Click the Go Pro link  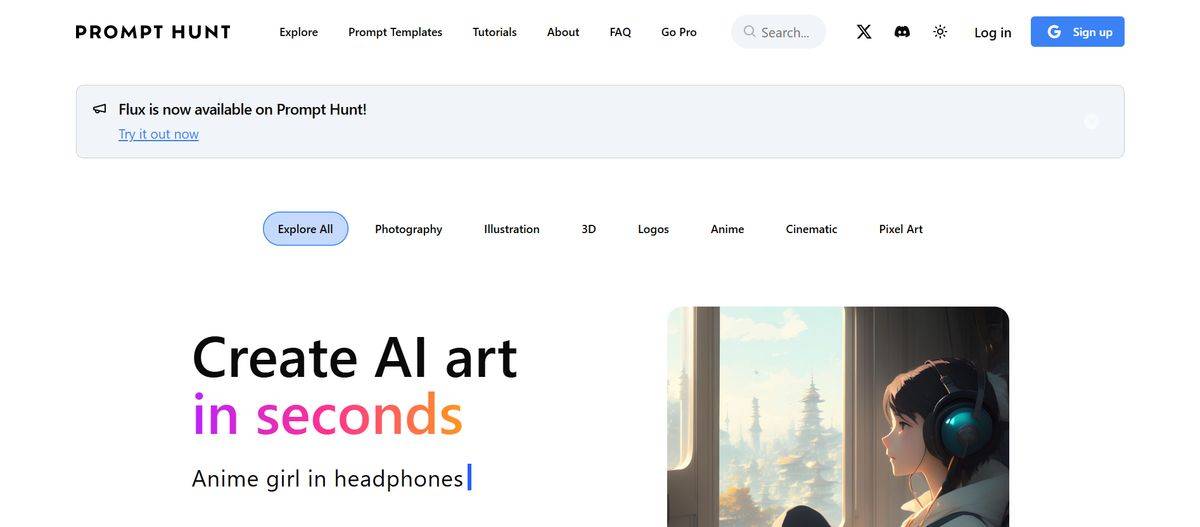tap(679, 32)
